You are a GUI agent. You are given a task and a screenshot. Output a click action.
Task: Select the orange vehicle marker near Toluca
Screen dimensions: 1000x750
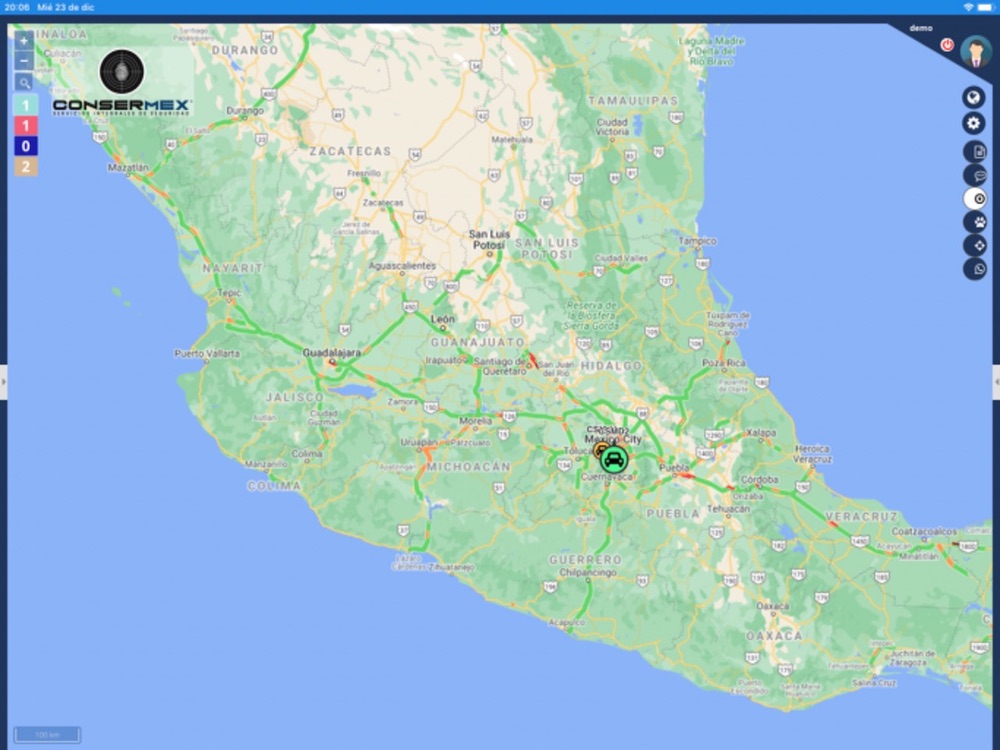(x=600, y=451)
